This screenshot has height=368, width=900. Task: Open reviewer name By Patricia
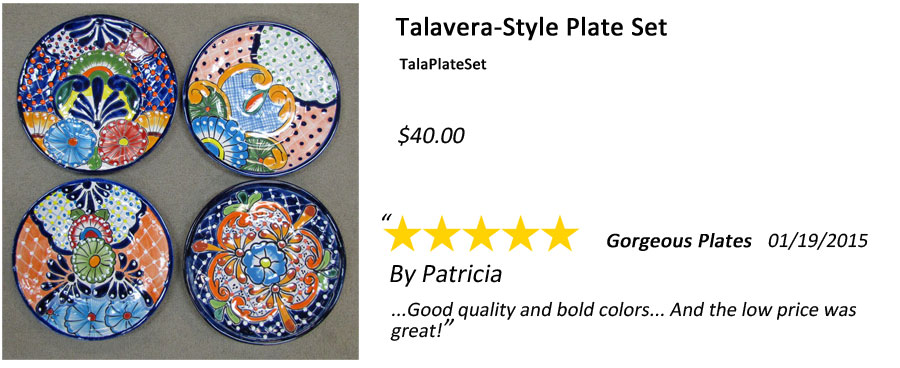445,274
